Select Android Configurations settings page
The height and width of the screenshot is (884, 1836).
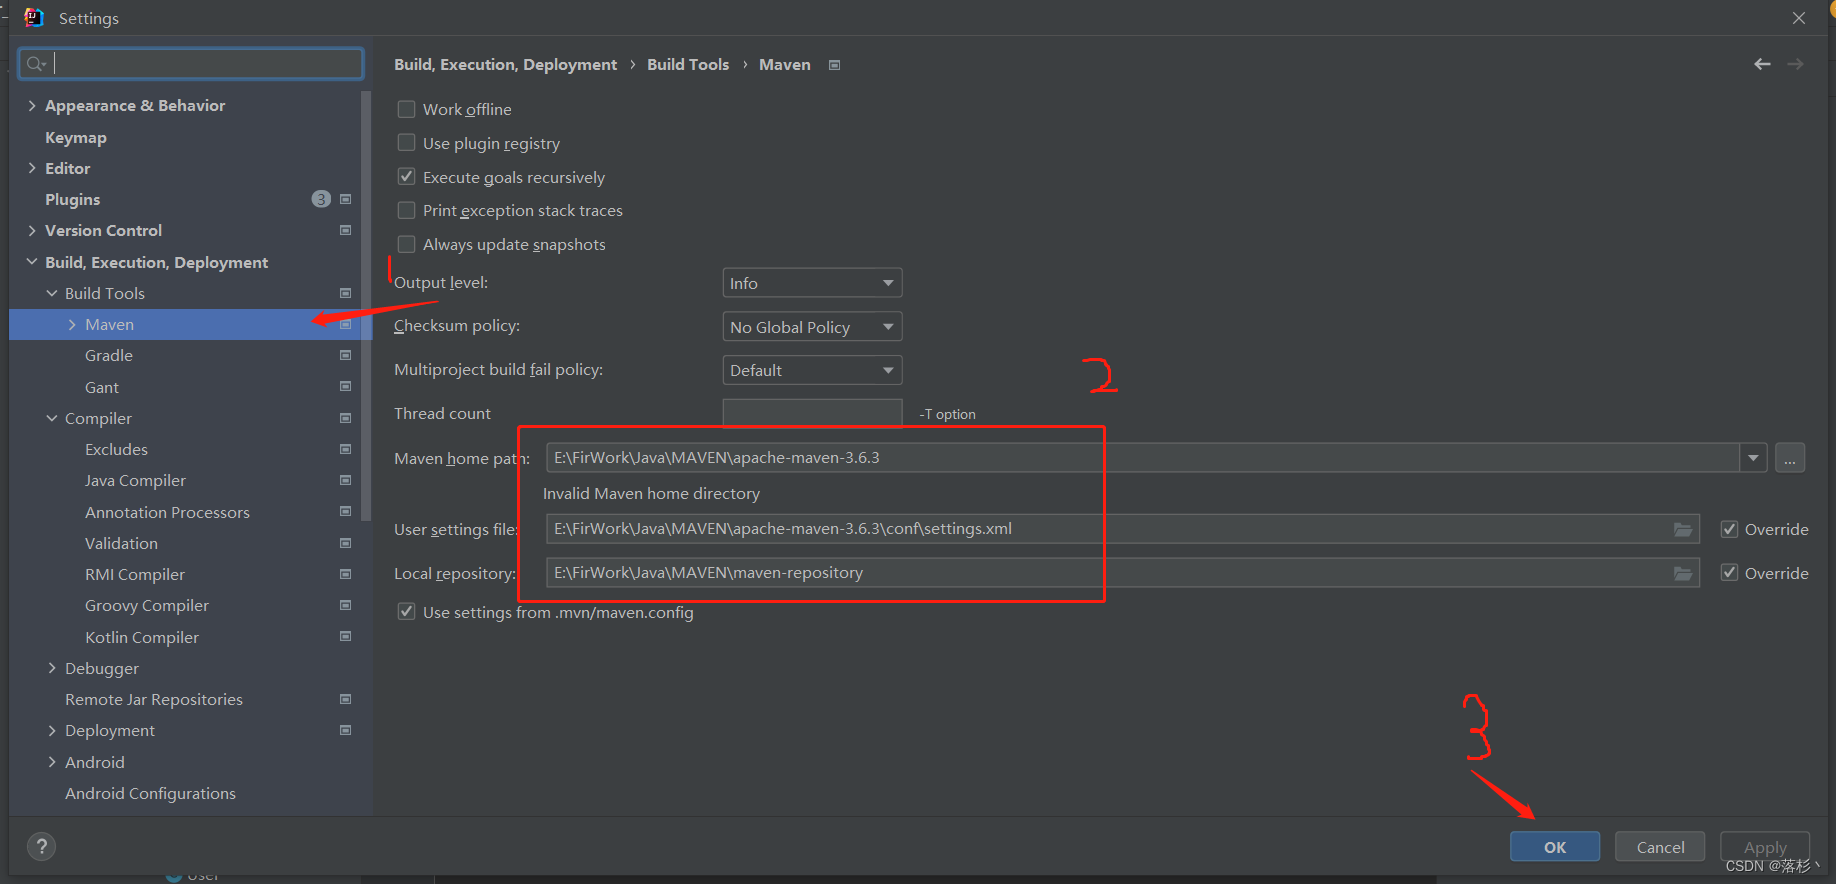click(150, 793)
